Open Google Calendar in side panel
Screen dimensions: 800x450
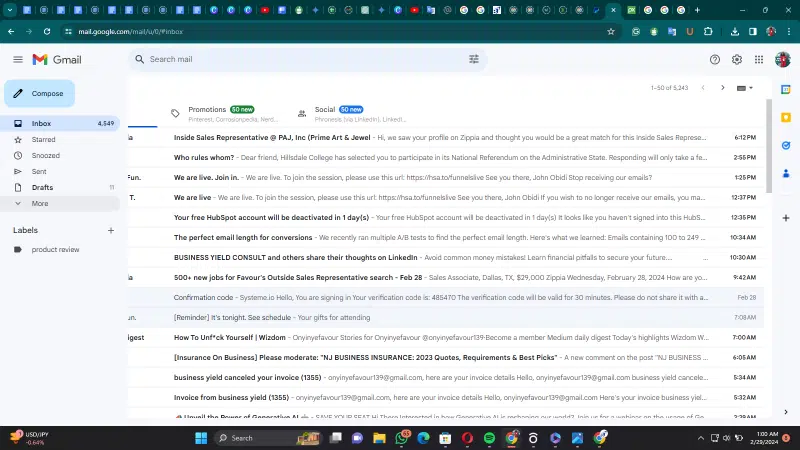786,89
